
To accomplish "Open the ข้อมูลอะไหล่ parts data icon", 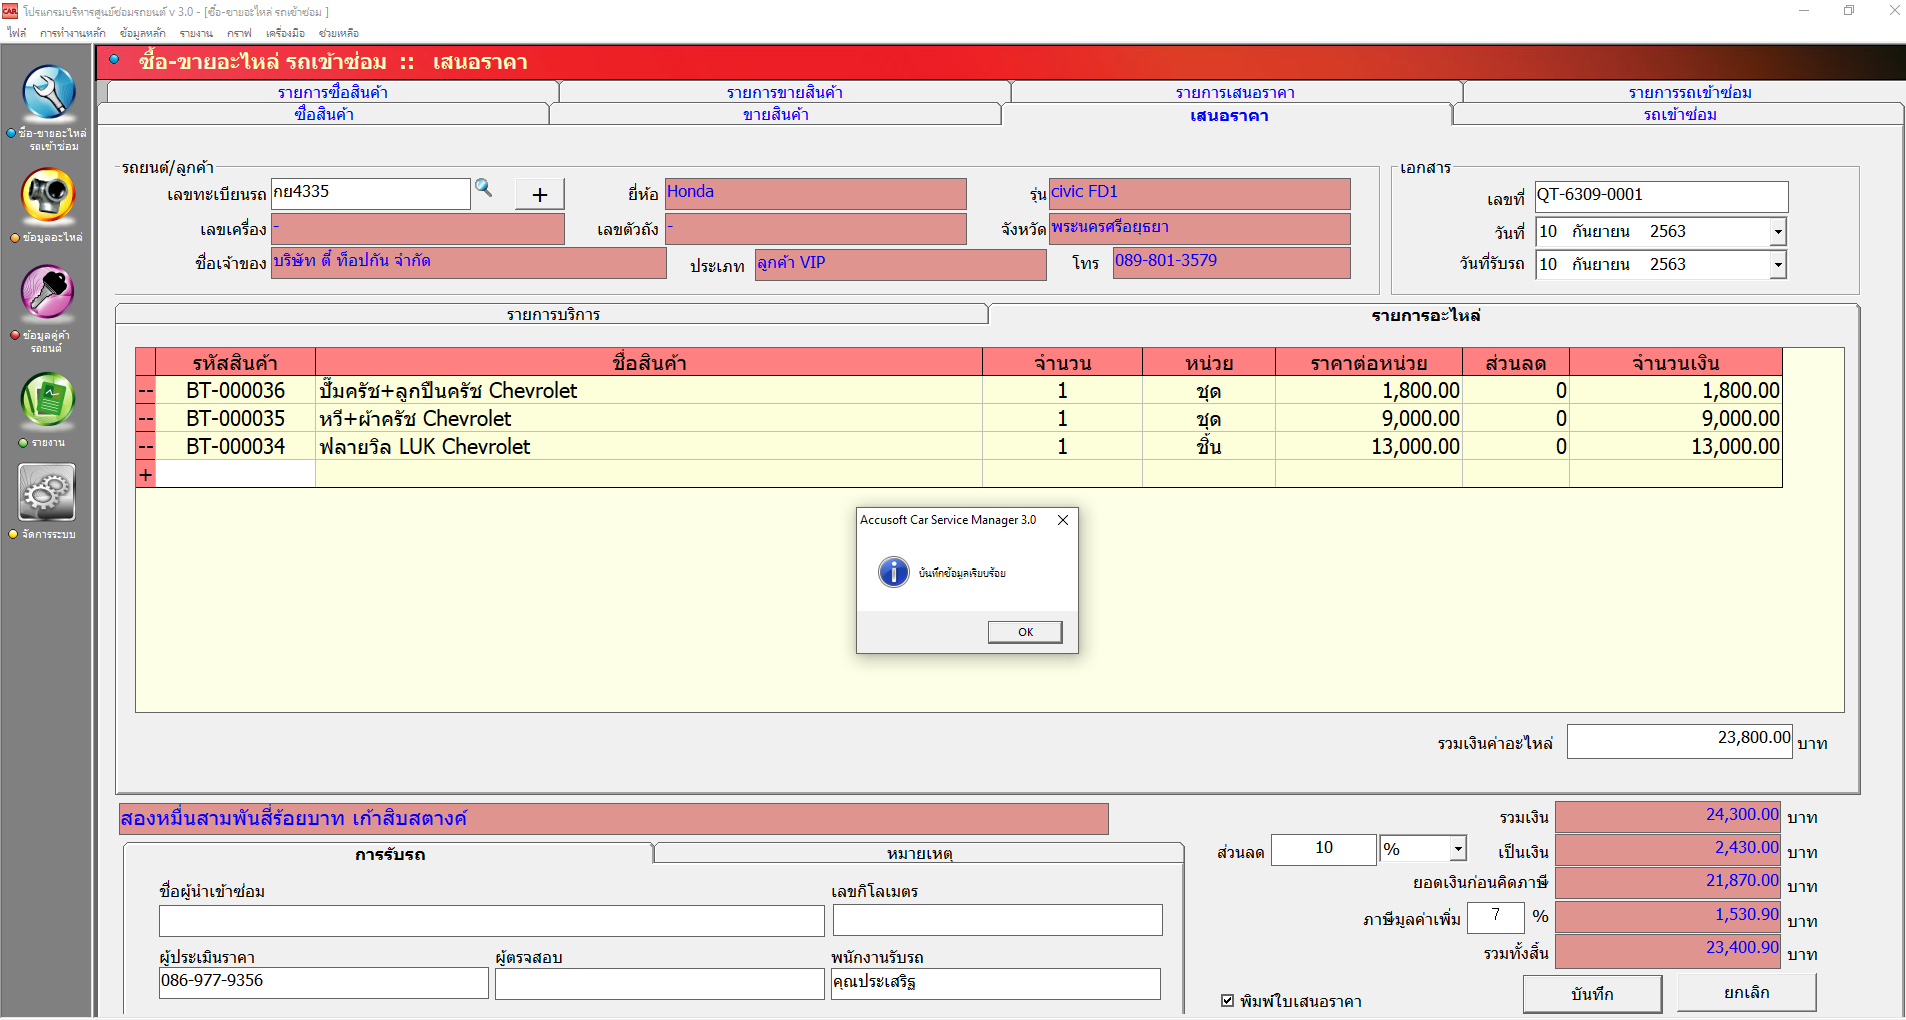I will pos(48,195).
